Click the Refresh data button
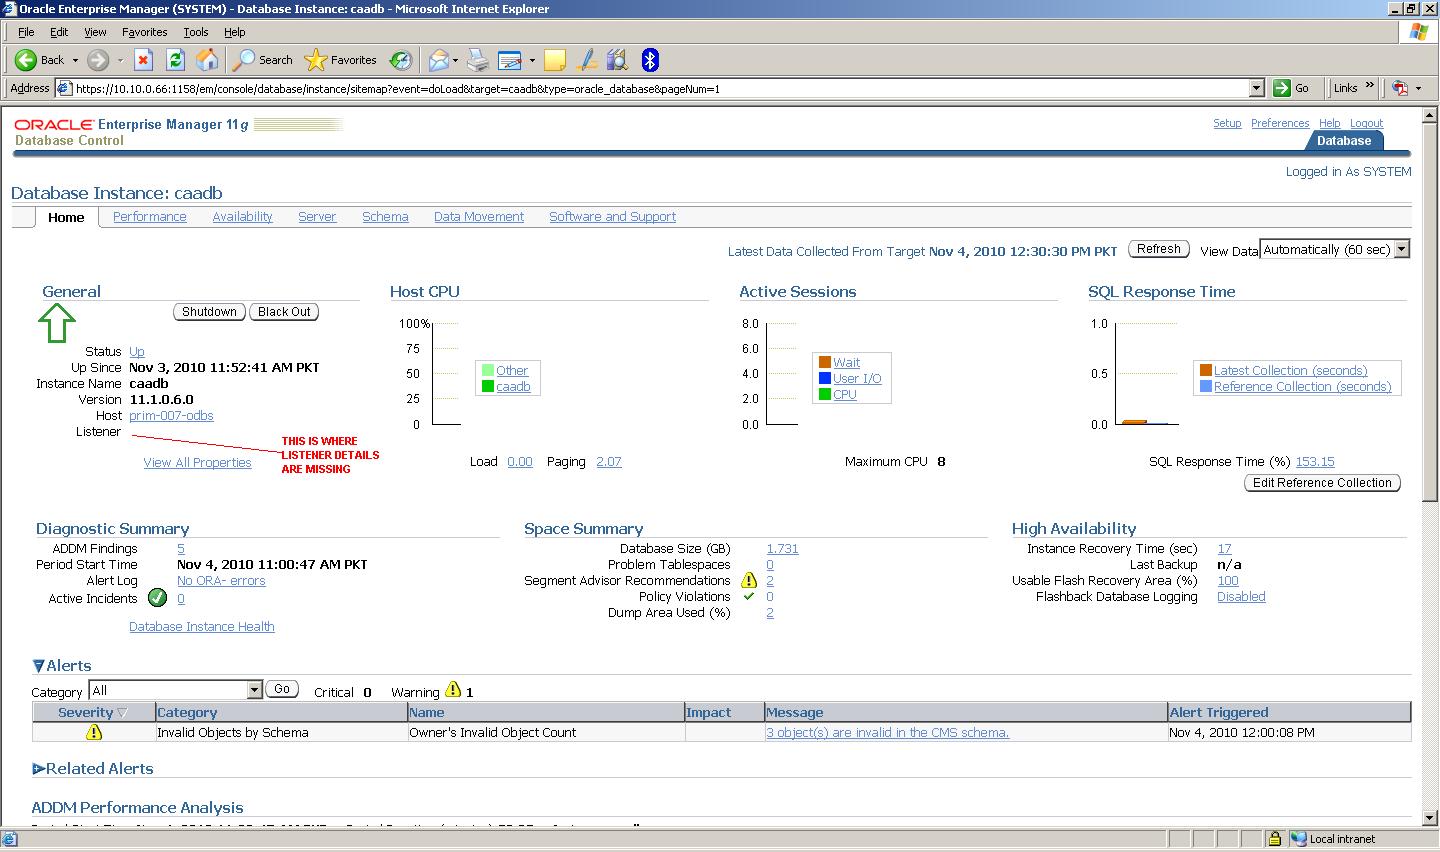This screenshot has width=1440, height=852. 1159,249
